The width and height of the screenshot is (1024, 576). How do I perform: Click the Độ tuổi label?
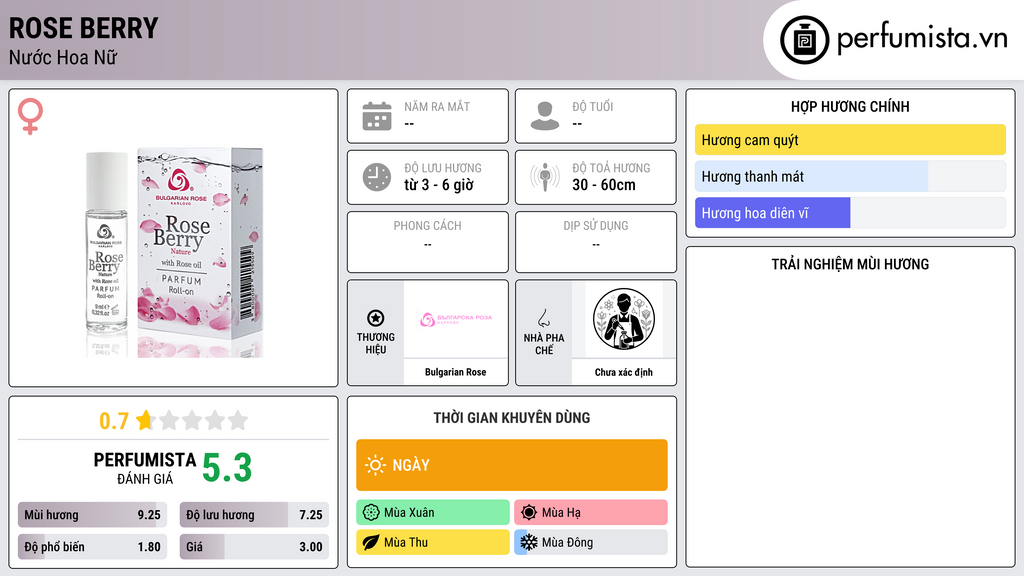593,106
